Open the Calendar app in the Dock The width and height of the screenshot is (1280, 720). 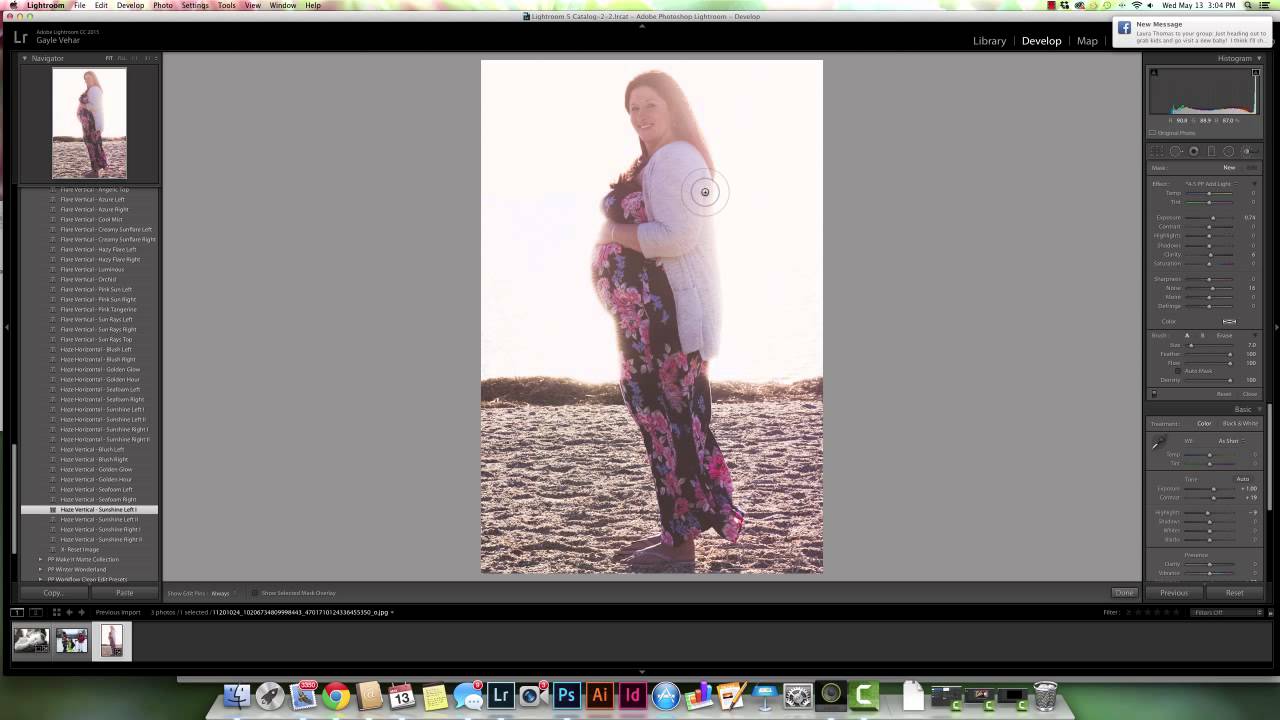tap(401, 695)
